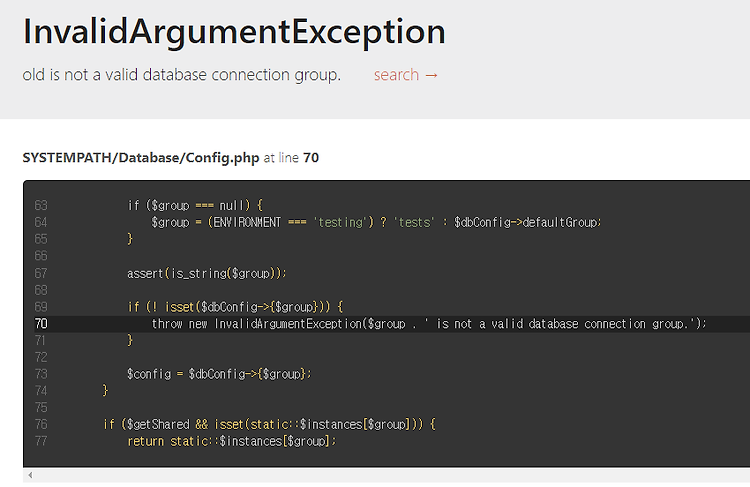The width and height of the screenshot is (750, 487).
Task: Click return static::$instances[$group] line
Action: coord(232,441)
